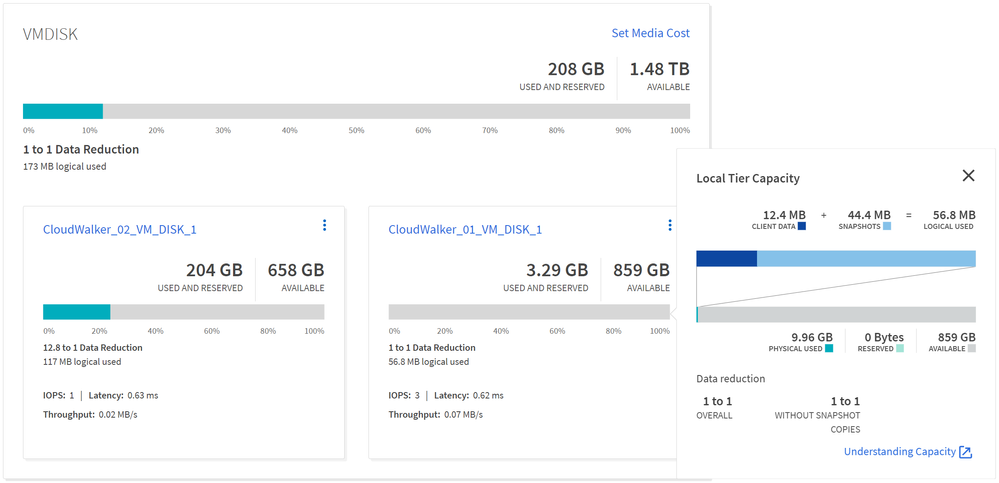Open the CloudWalker_02_VM_DISK_1 kebab menu

[x=324, y=226]
